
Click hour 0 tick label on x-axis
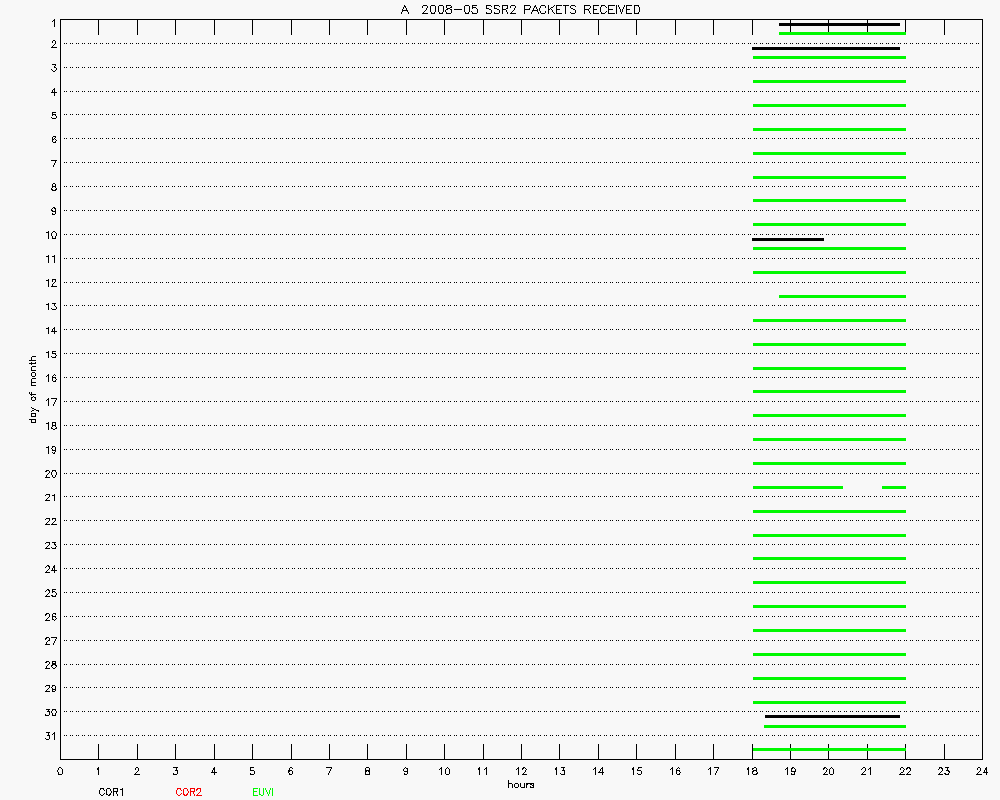click(61, 771)
